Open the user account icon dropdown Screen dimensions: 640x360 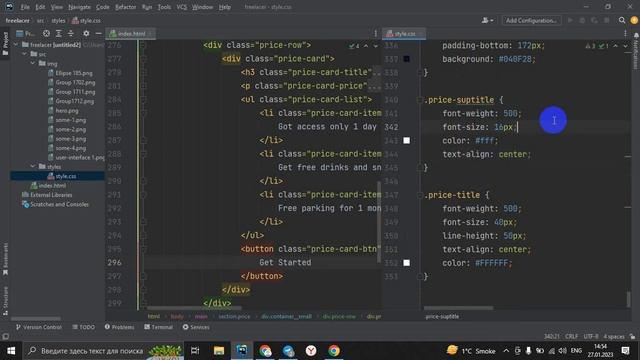(x=487, y=20)
